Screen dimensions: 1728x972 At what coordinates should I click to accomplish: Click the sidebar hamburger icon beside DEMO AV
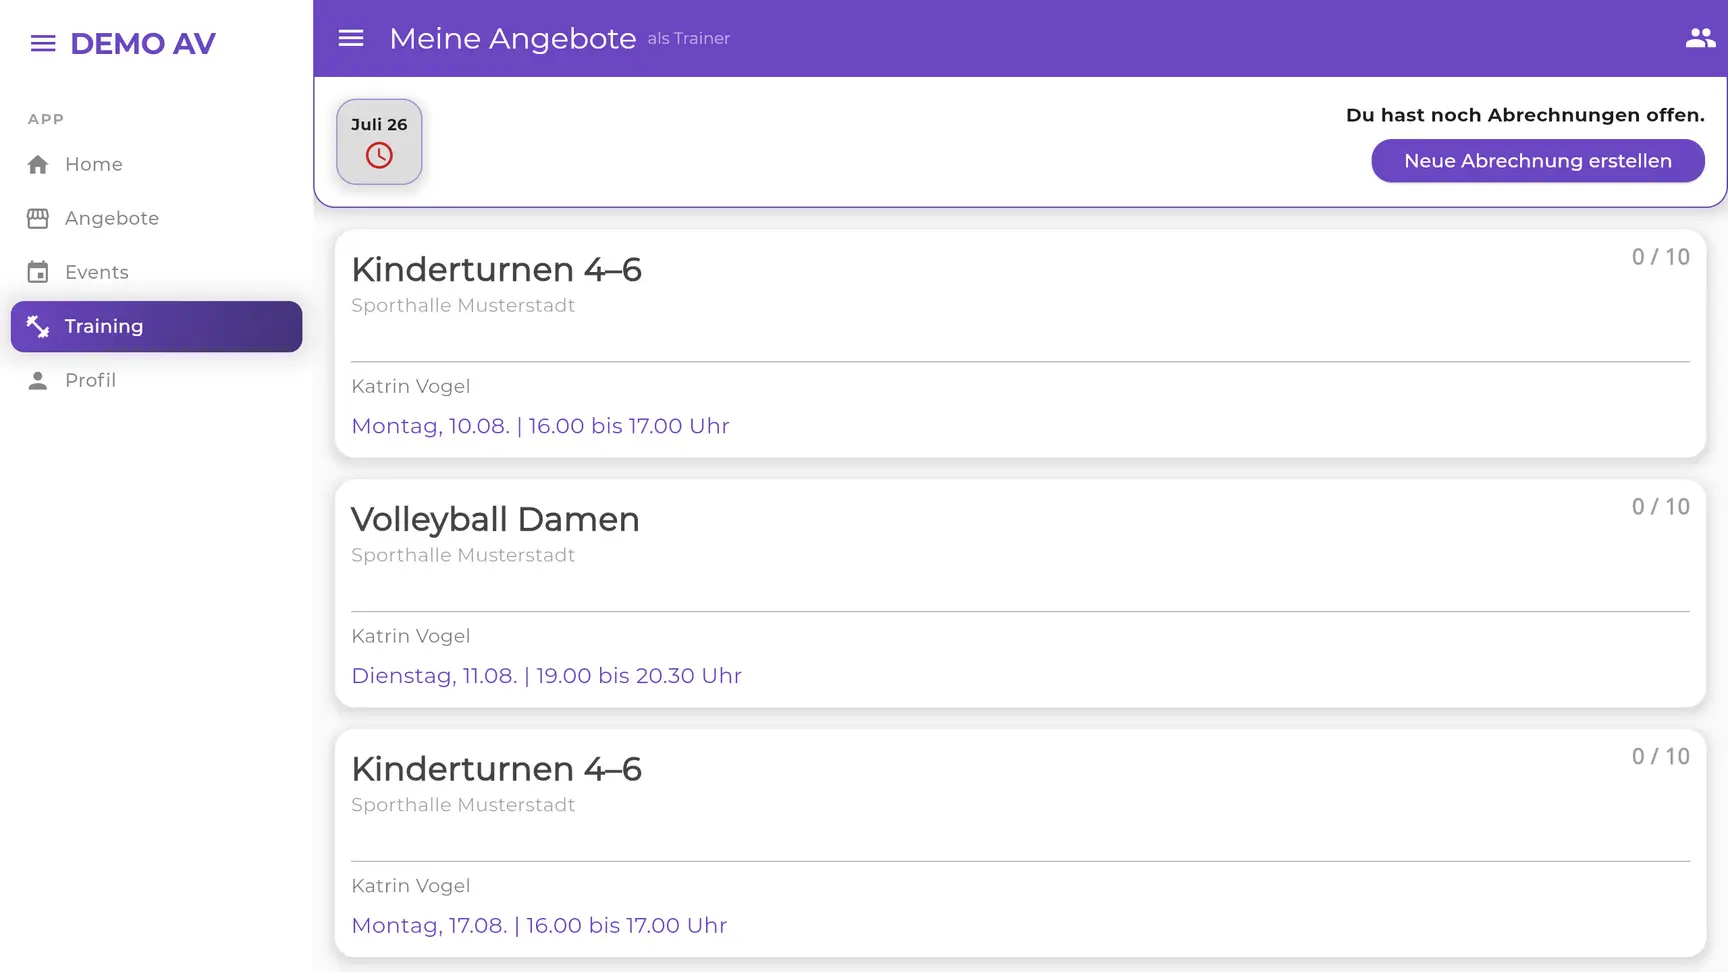(x=43, y=43)
